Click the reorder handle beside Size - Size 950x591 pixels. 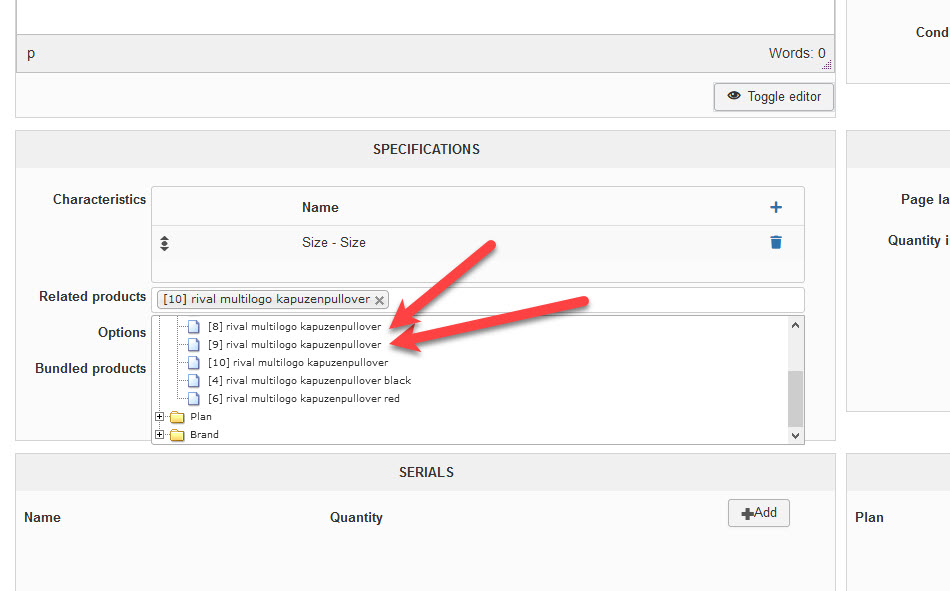click(164, 242)
